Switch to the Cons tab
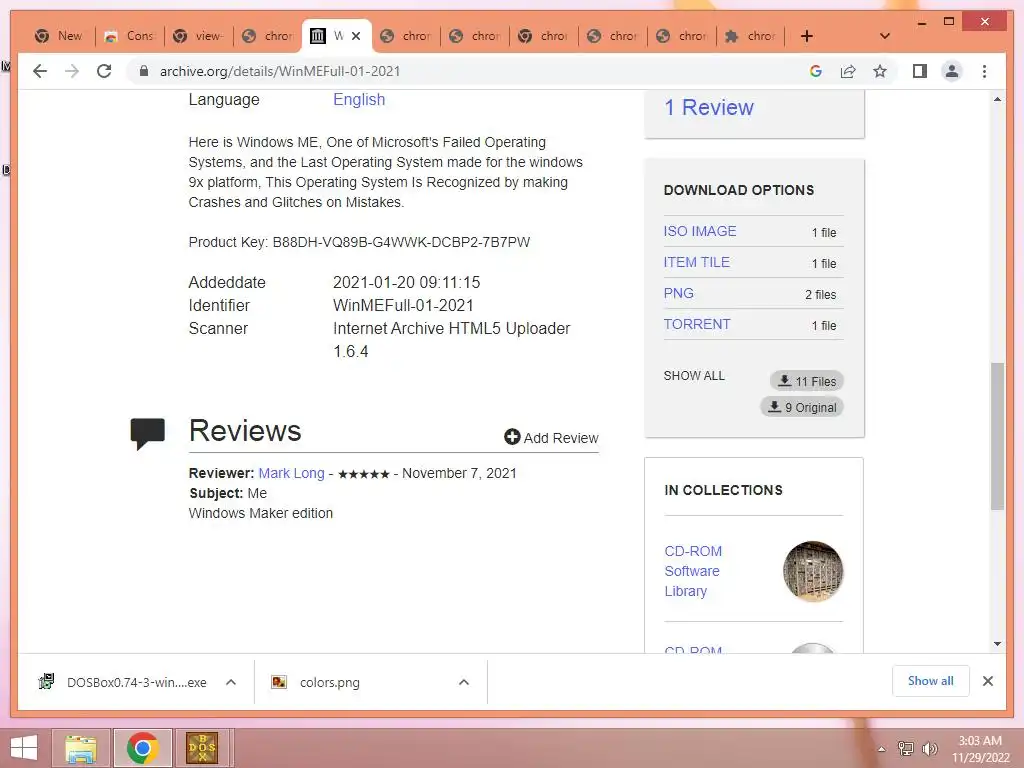 point(130,36)
